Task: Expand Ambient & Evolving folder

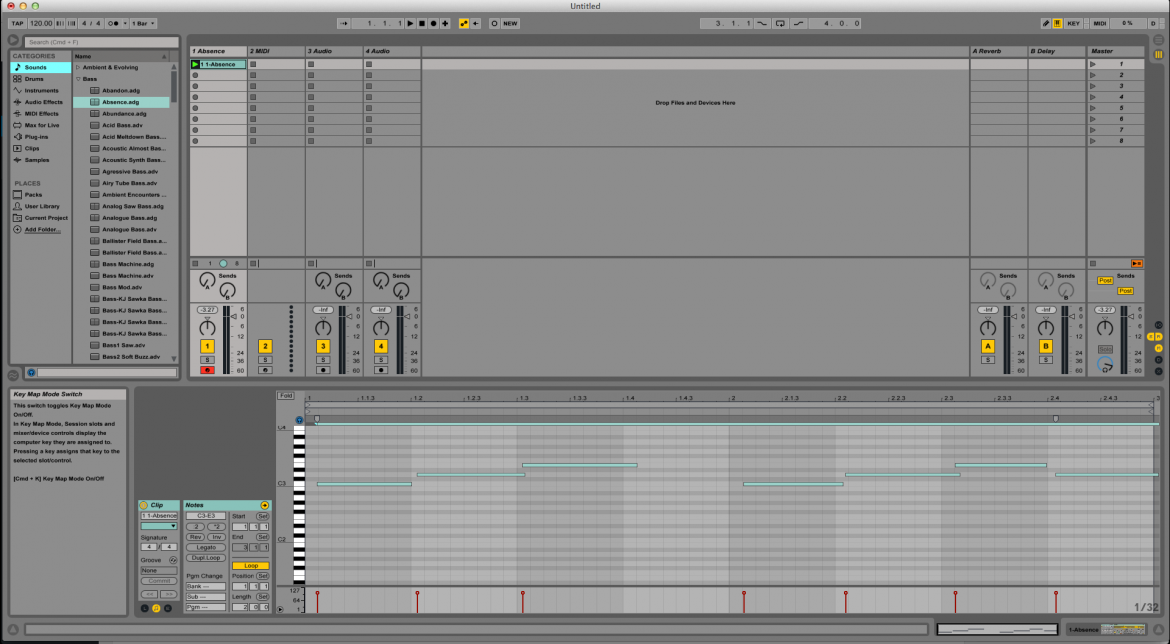Action: [78, 67]
